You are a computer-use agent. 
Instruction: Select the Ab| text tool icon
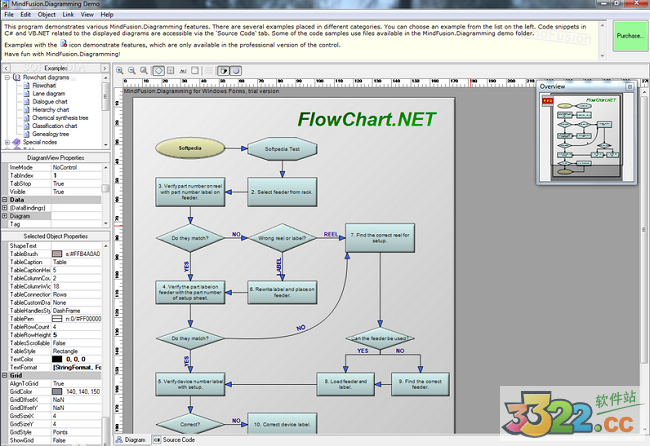point(183,71)
